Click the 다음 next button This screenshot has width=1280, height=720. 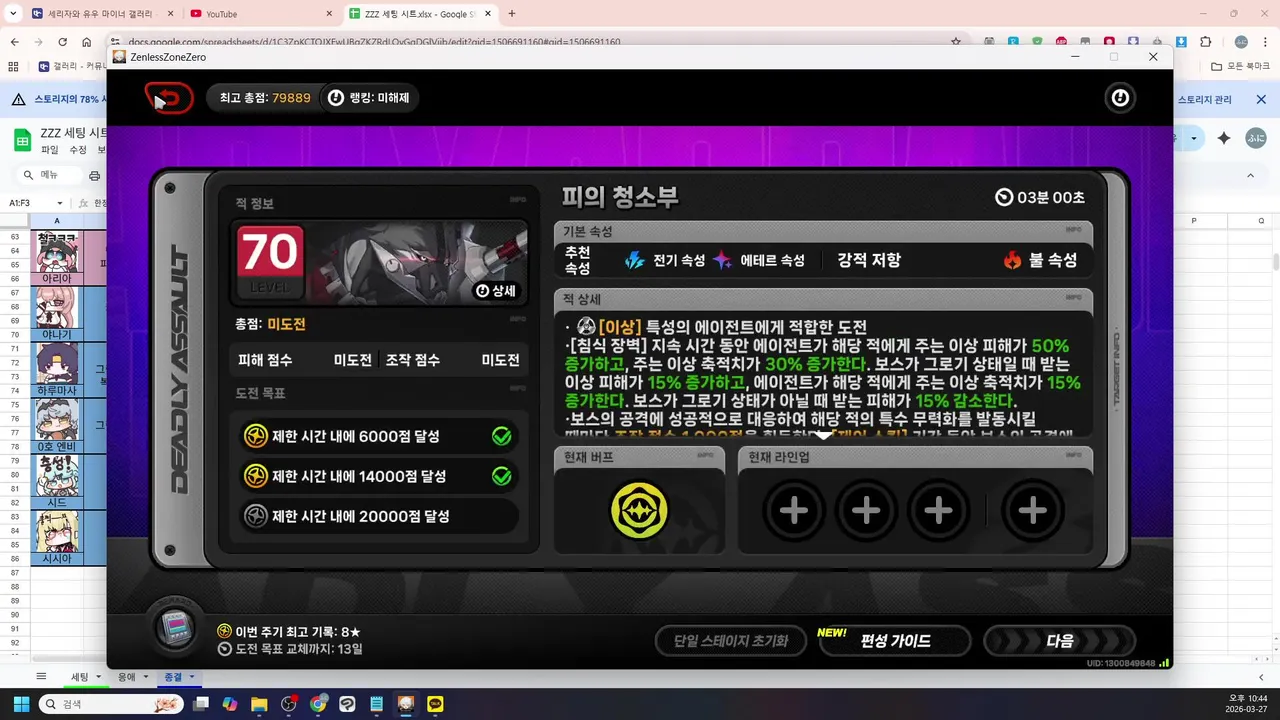1059,641
